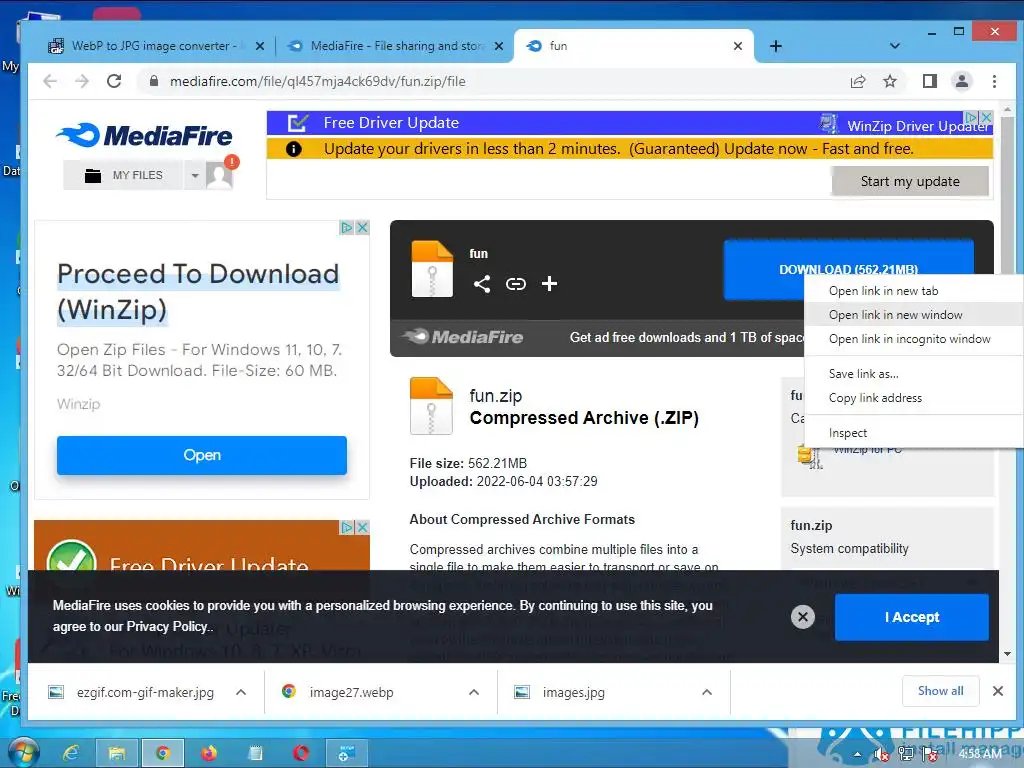Close the fun tab
1024x768 pixels.
[x=737, y=46]
